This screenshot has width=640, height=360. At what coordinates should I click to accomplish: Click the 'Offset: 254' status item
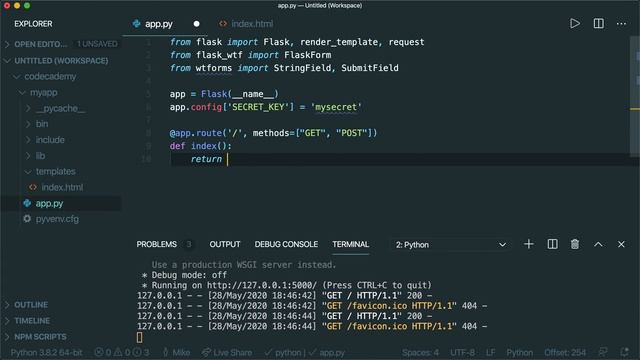[x=565, y=352]
